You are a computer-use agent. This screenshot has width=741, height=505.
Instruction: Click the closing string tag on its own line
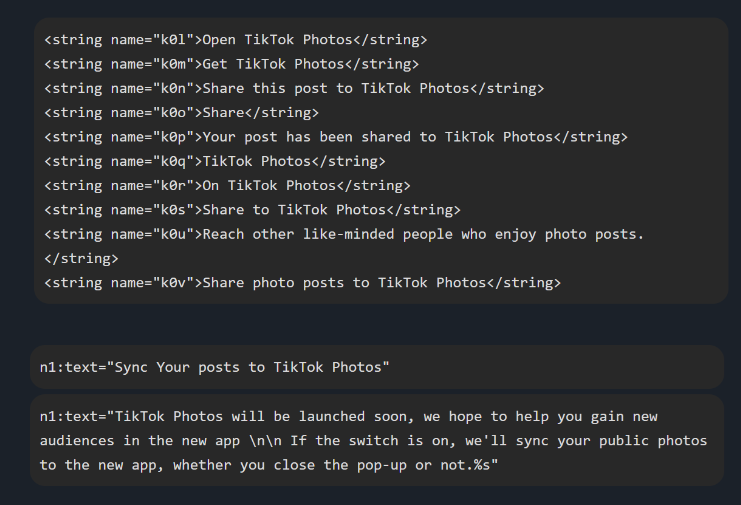81,258
